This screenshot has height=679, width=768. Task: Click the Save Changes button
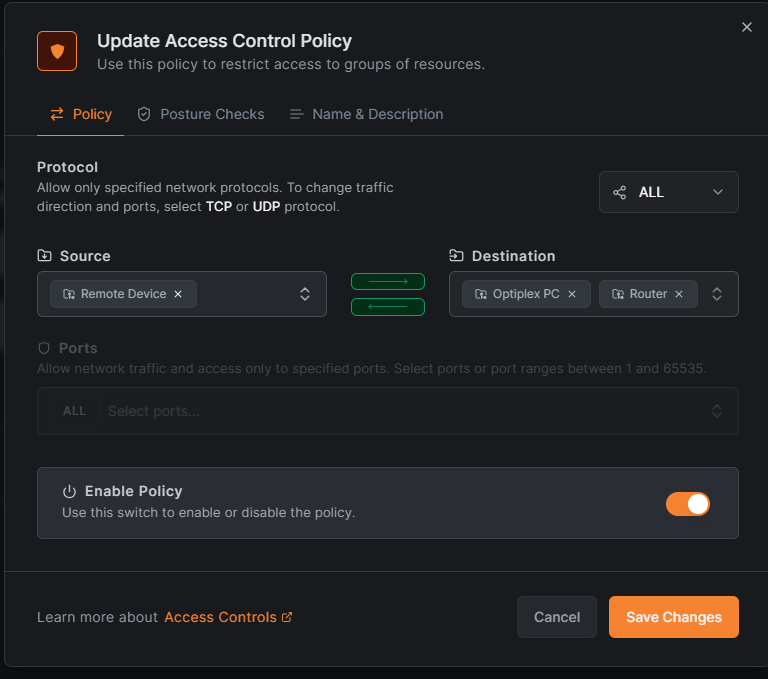pyautogui.click(x=673, y=617)
